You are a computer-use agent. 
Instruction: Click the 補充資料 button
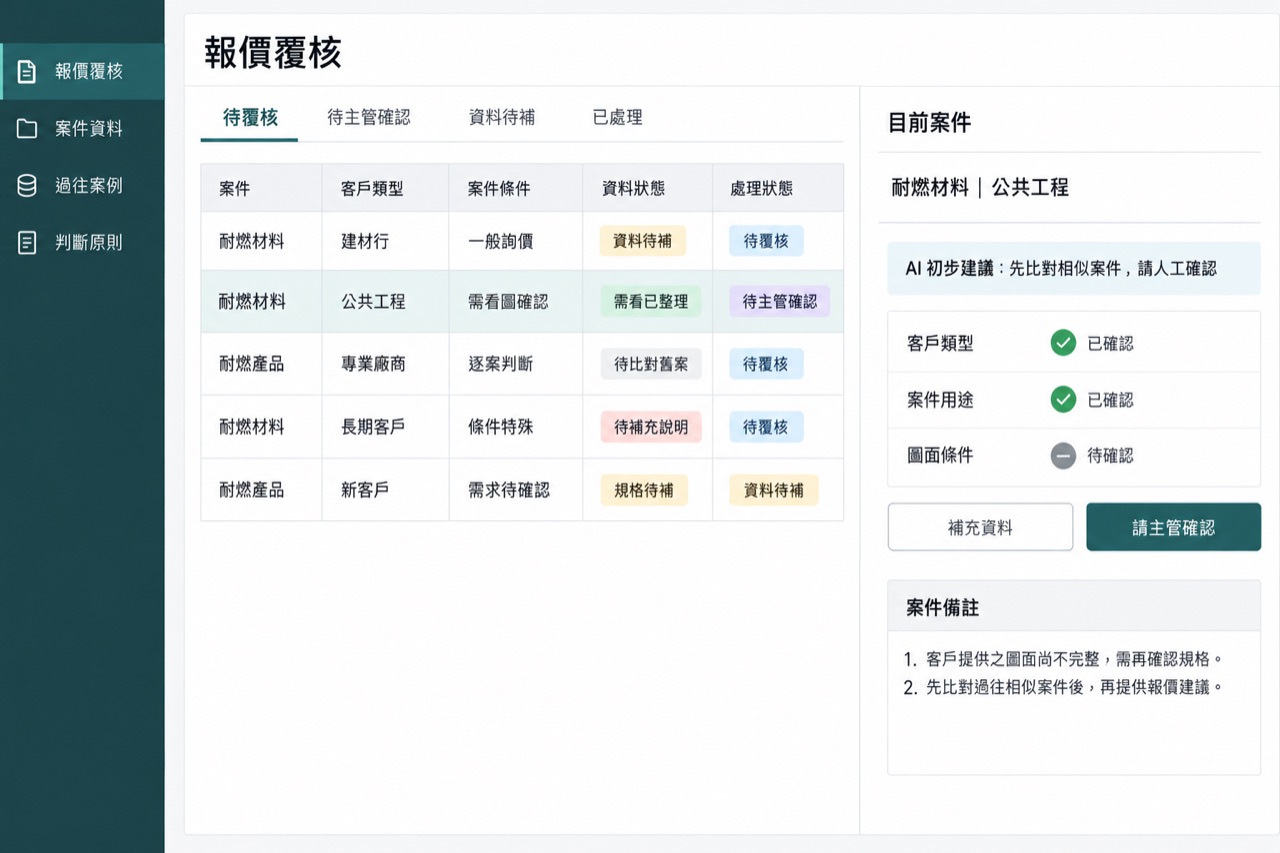[x=980, y=527]
